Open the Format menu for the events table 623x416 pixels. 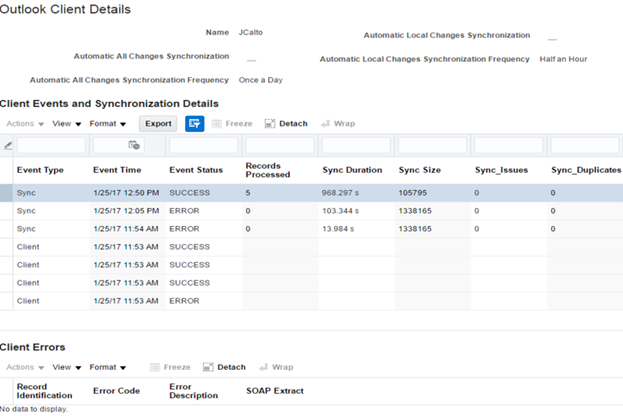[x=107, y=124]
